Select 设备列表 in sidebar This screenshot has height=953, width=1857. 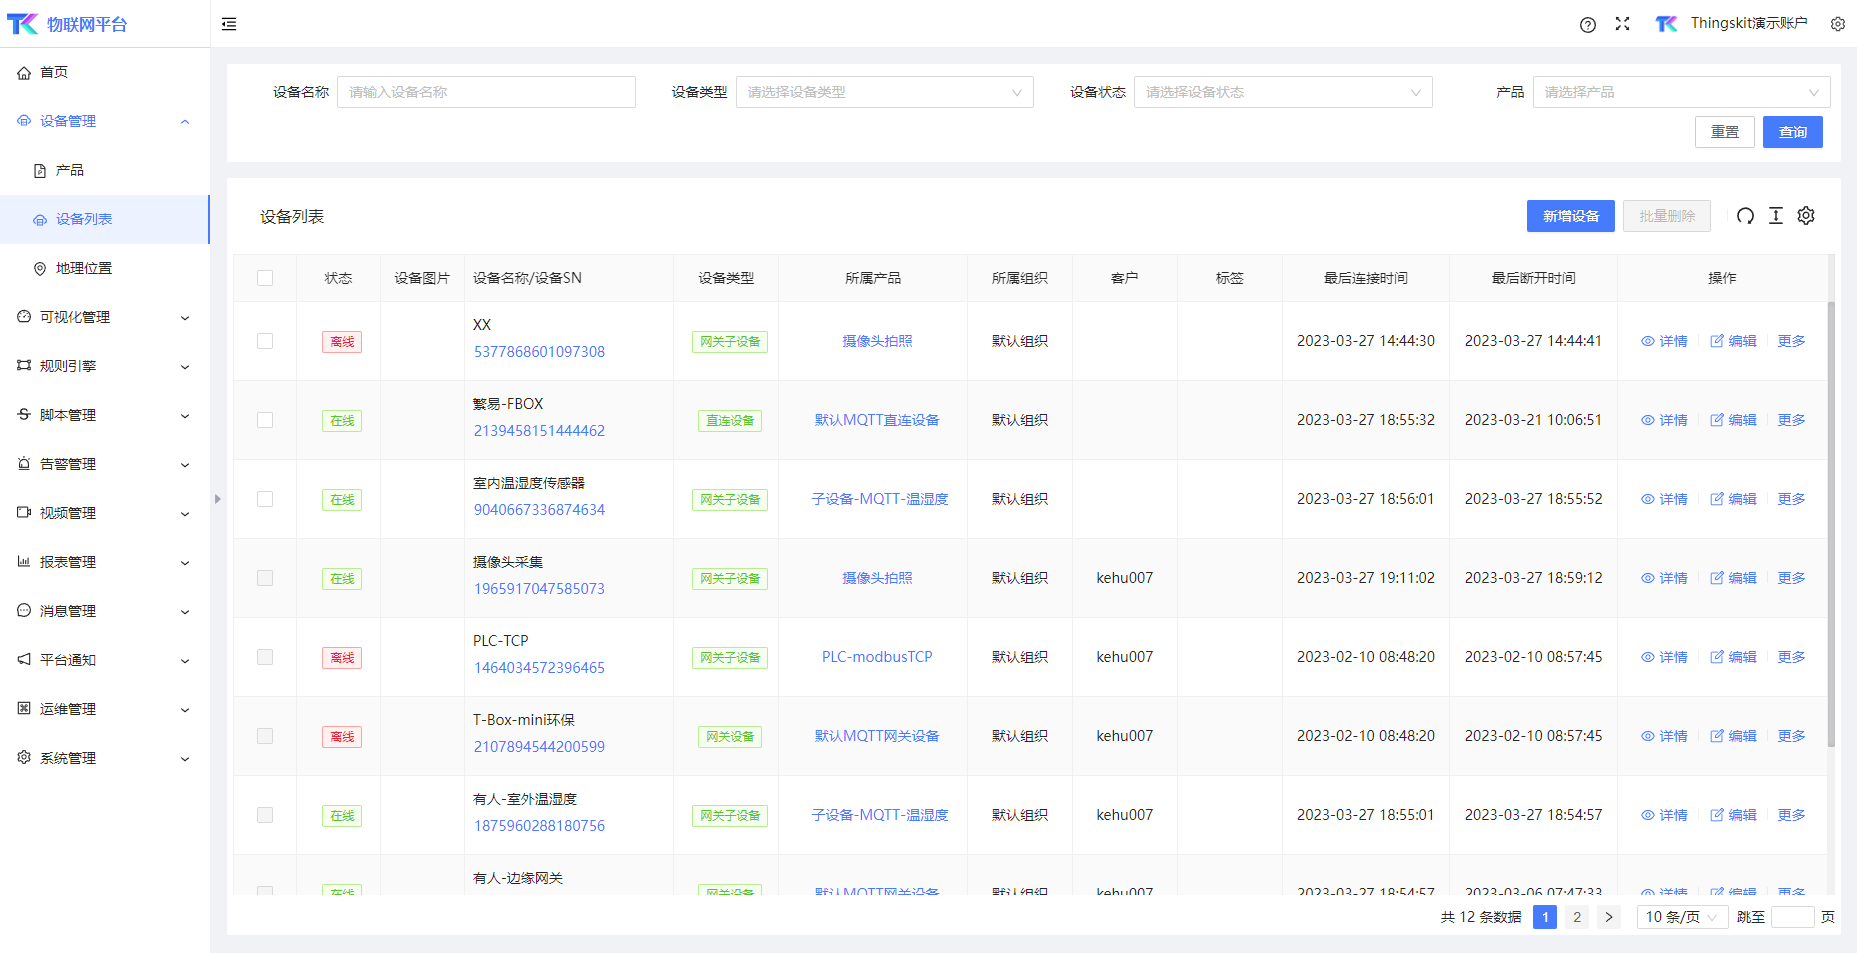pyautogui.click(x=105, y=220)
